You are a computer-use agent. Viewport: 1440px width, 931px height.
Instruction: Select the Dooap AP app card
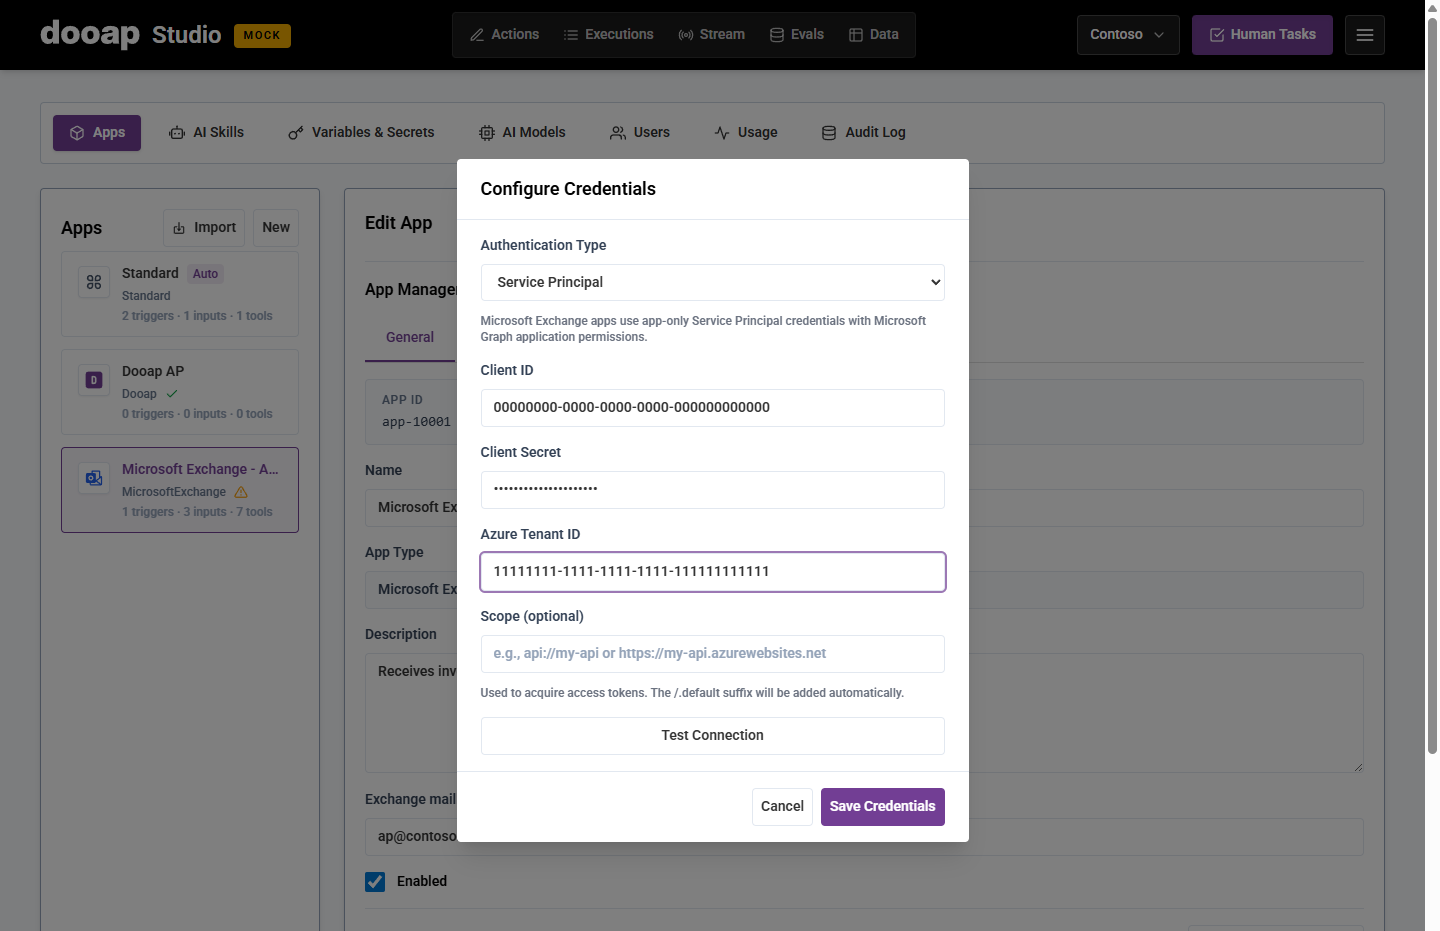(x=180, y=392)
